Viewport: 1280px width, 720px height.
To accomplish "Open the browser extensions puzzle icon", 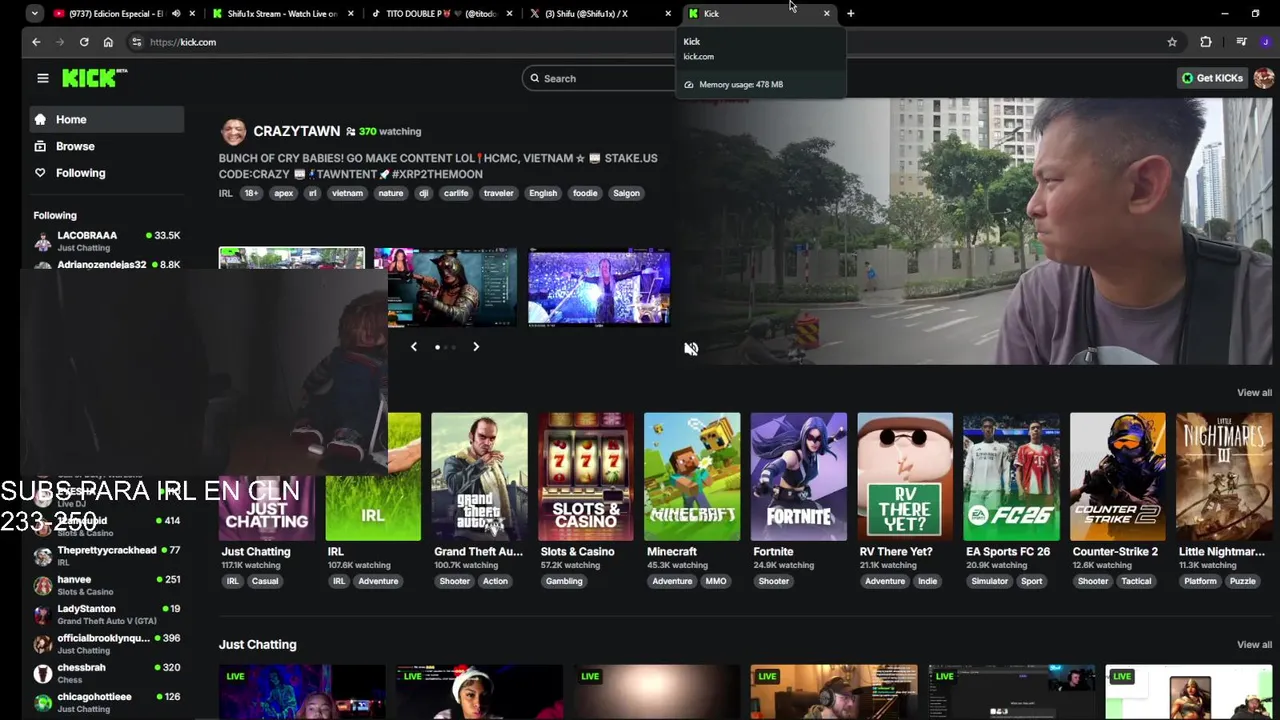I will (x=1206, y=42).
